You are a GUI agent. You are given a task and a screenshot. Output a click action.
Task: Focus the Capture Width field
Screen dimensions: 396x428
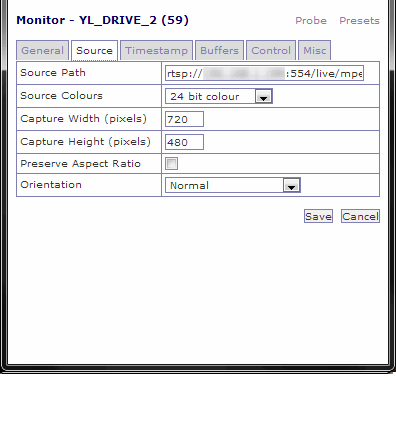tap(184, 119)
